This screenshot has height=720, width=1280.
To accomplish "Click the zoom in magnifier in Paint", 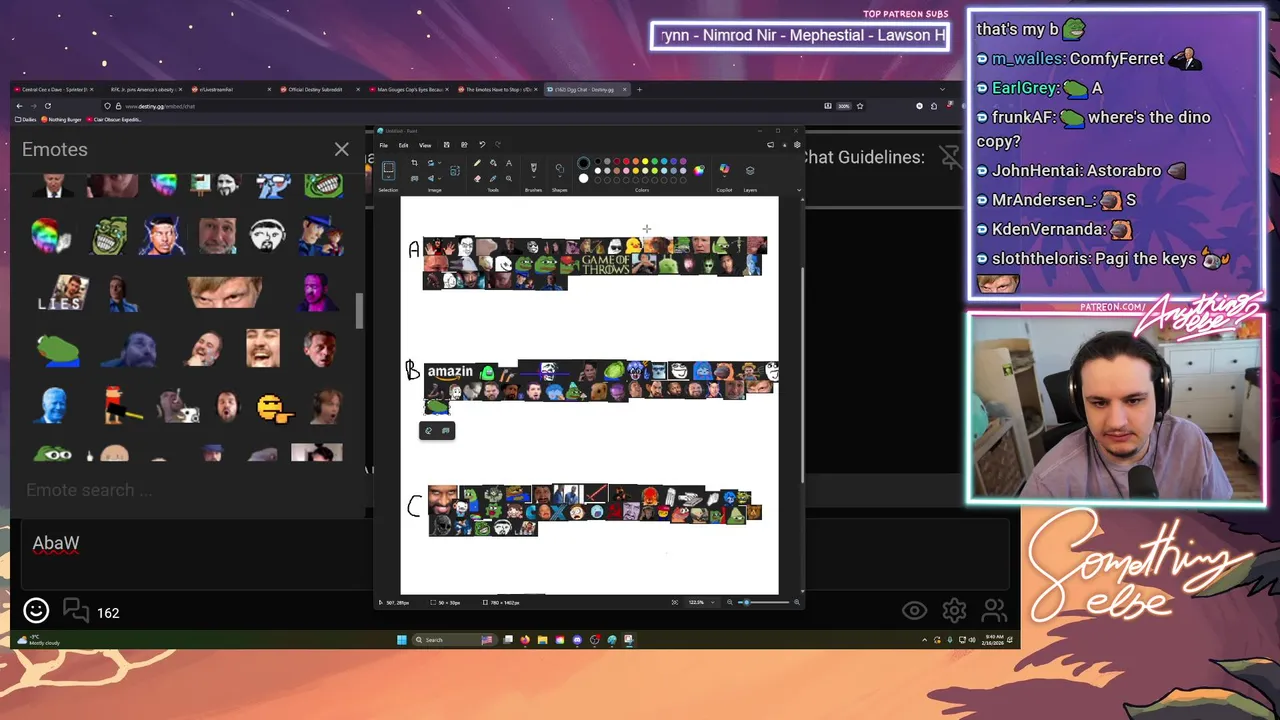I will (x=797, y=602).
